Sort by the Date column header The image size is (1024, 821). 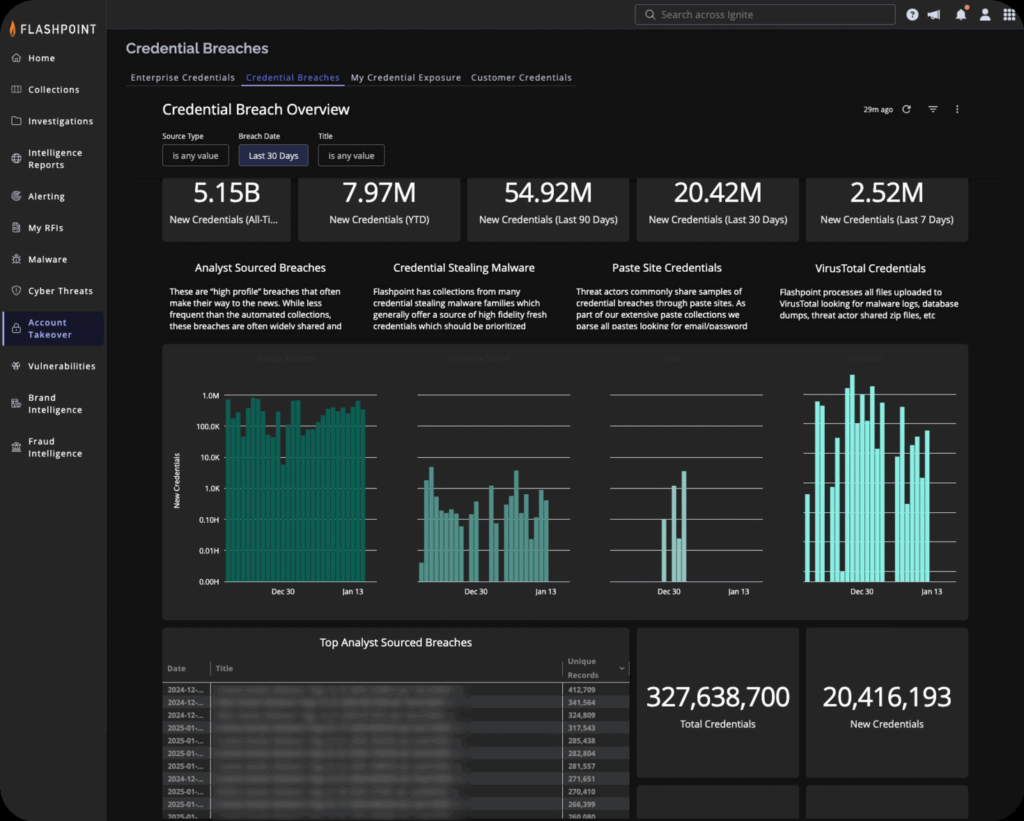click(176, 668)
